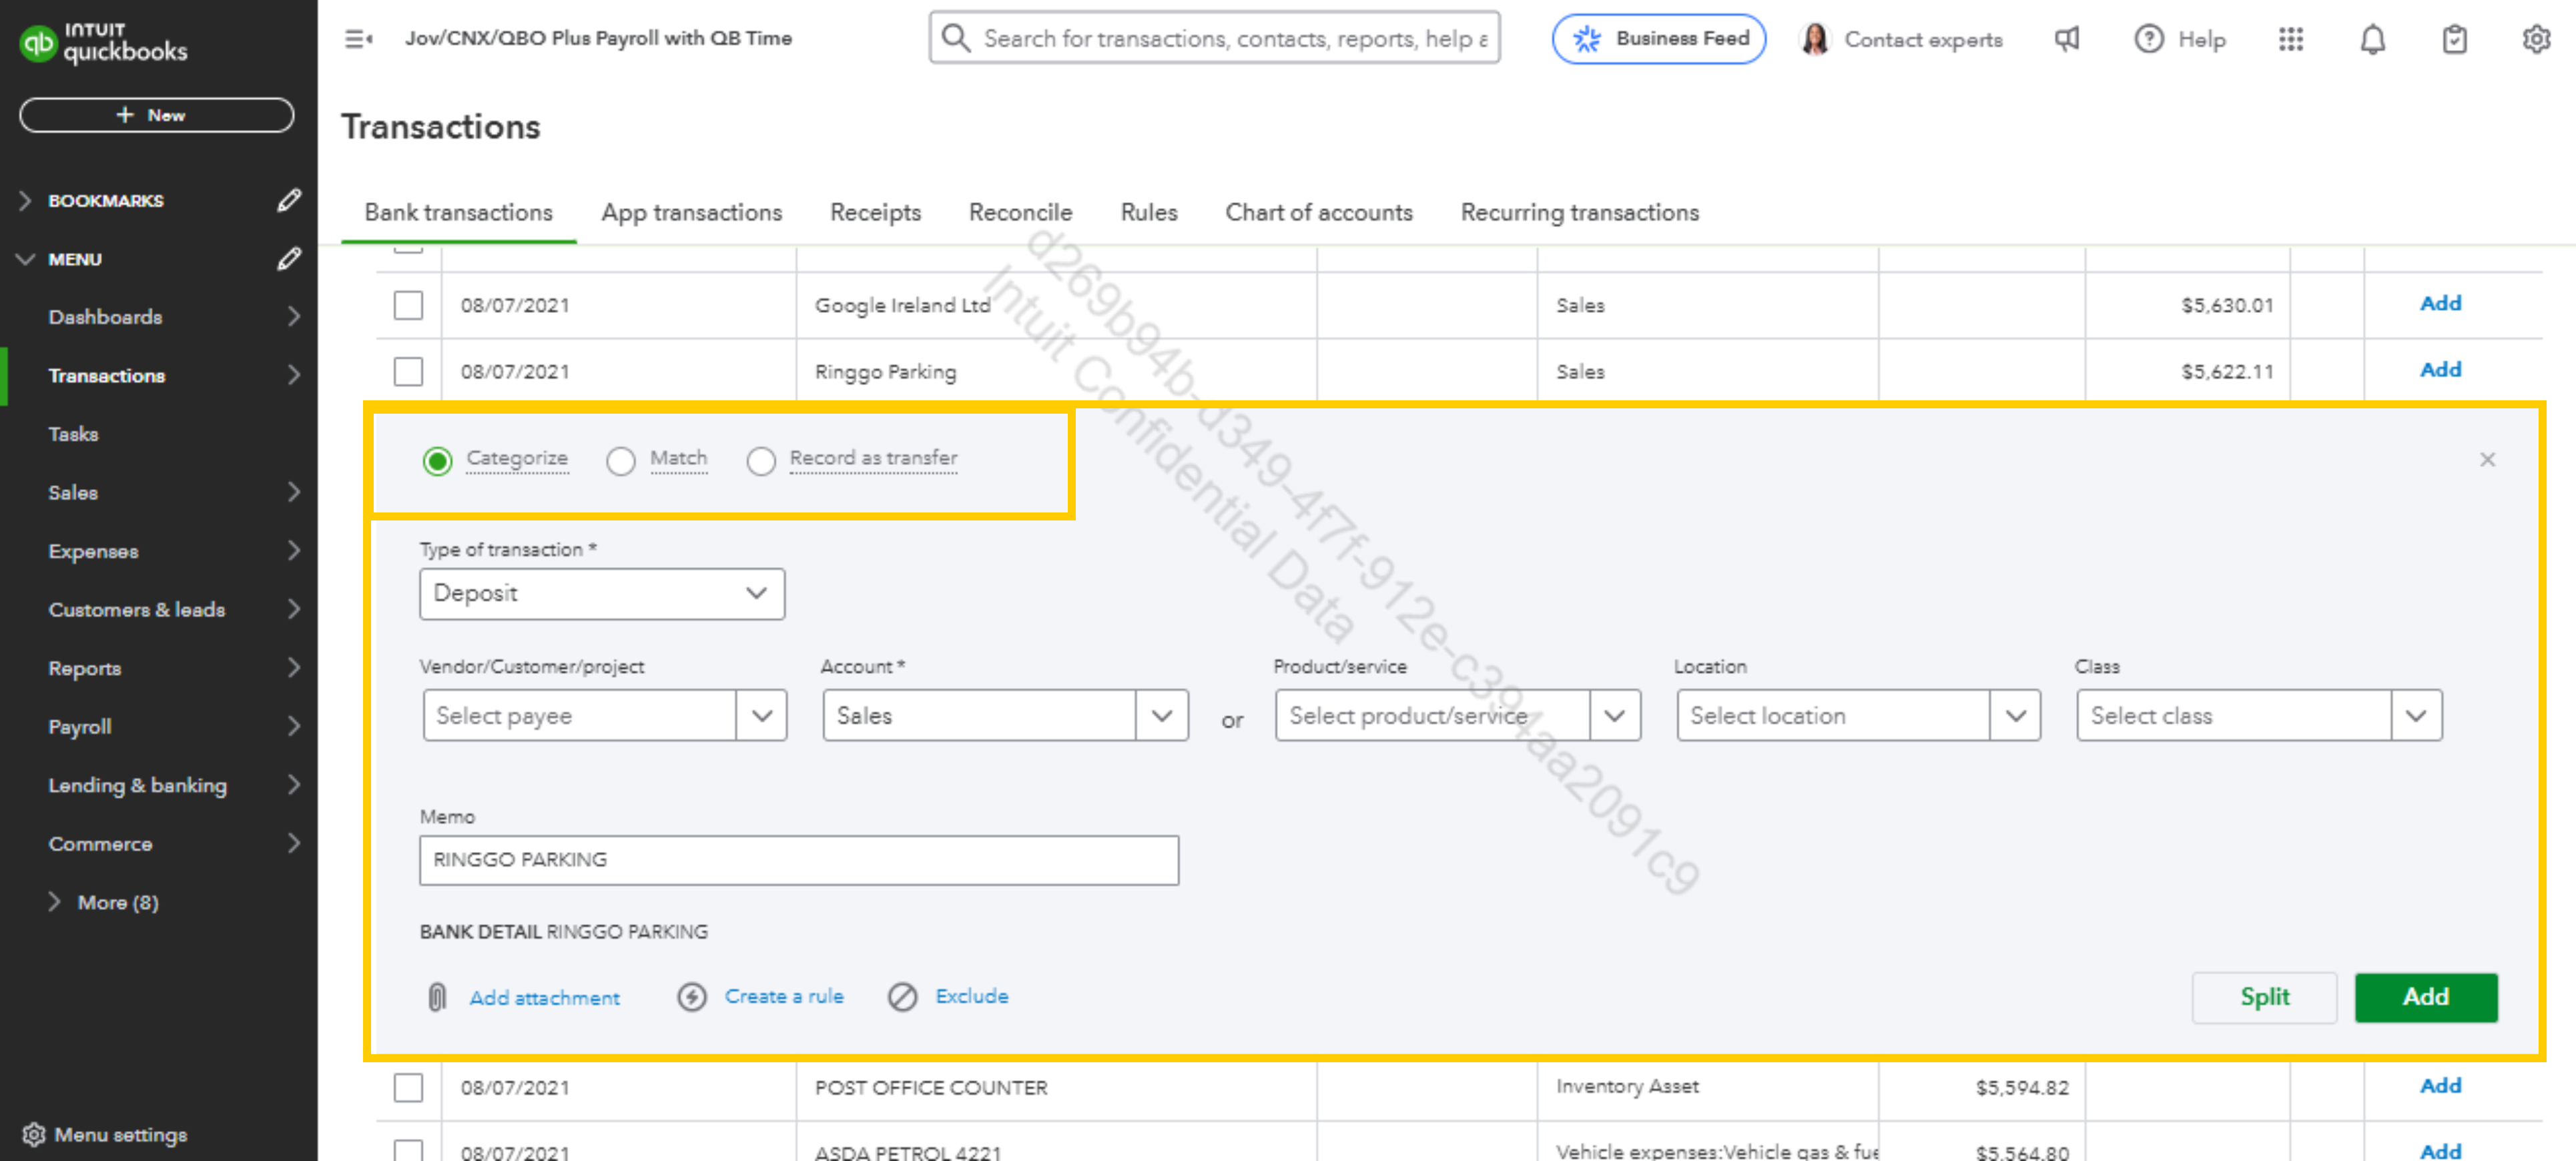2576x1161 pixels.
Task: Switch to the Chart of accounts tab
Action: click(x=1319, y=213)
